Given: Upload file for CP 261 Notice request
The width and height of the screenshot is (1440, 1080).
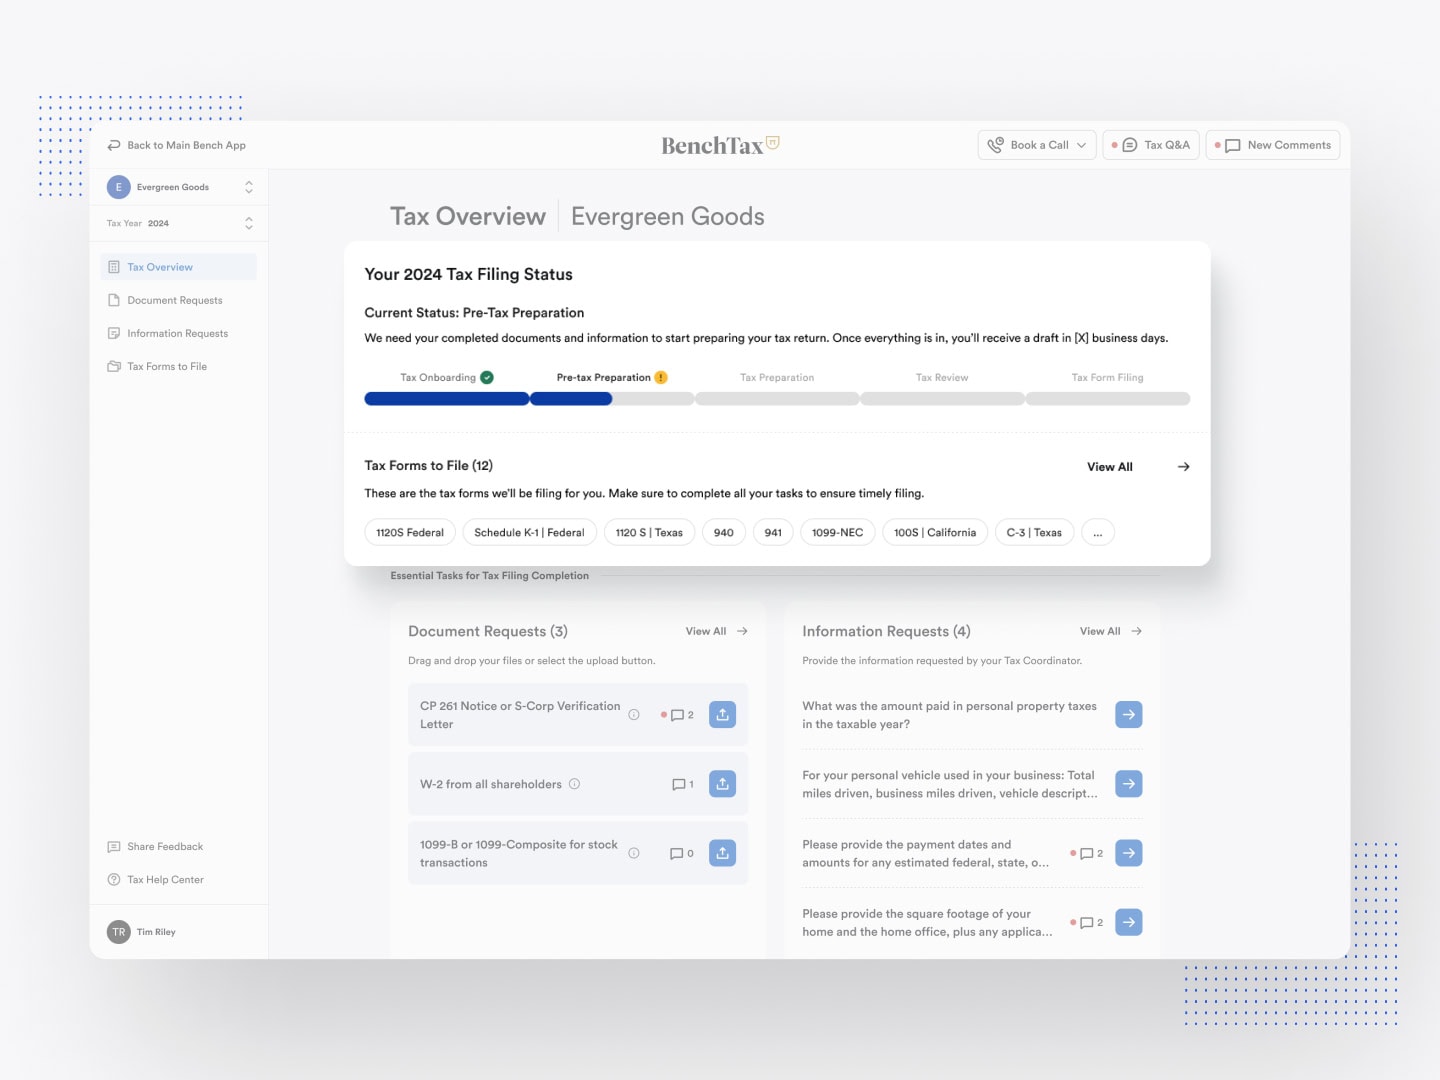Looking at the screenshot, I should (x=722, y=715).
